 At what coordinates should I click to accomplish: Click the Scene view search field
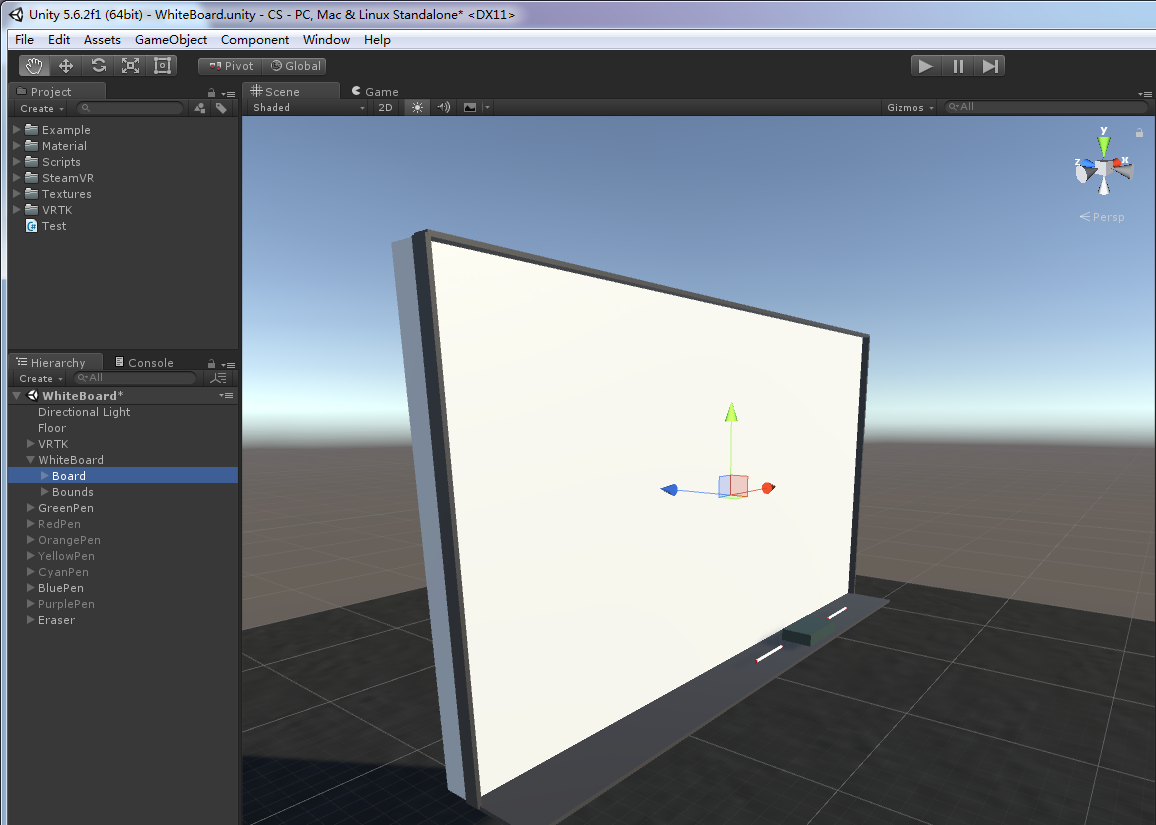point(1047,107)
